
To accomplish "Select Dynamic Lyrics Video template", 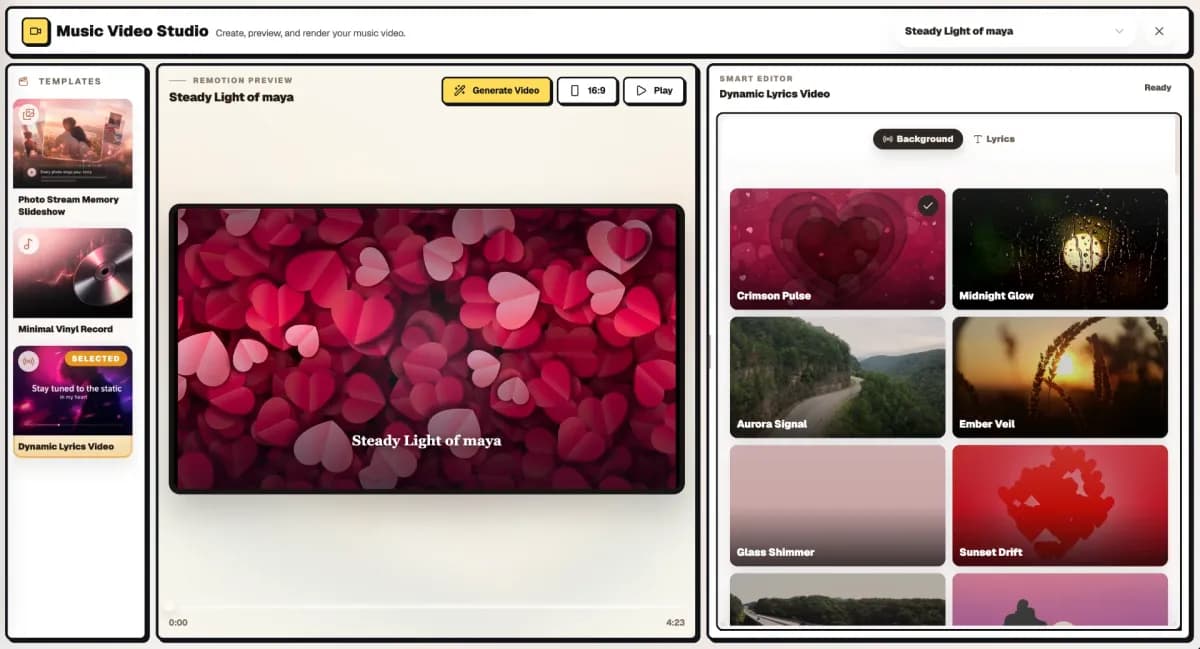I will click(73, 401).
